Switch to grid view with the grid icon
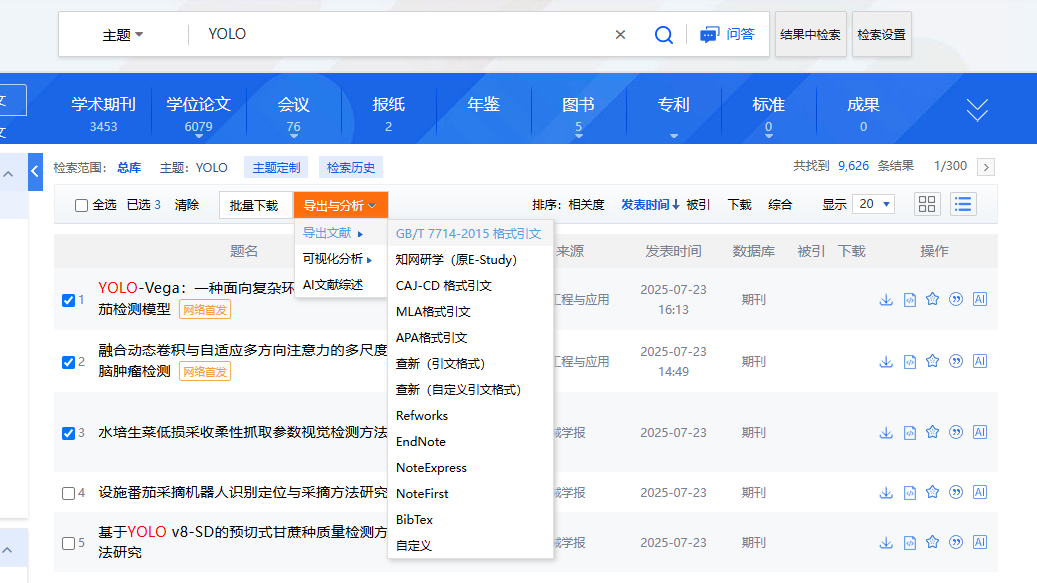The image size is (1037, 583). coord(927,203)
